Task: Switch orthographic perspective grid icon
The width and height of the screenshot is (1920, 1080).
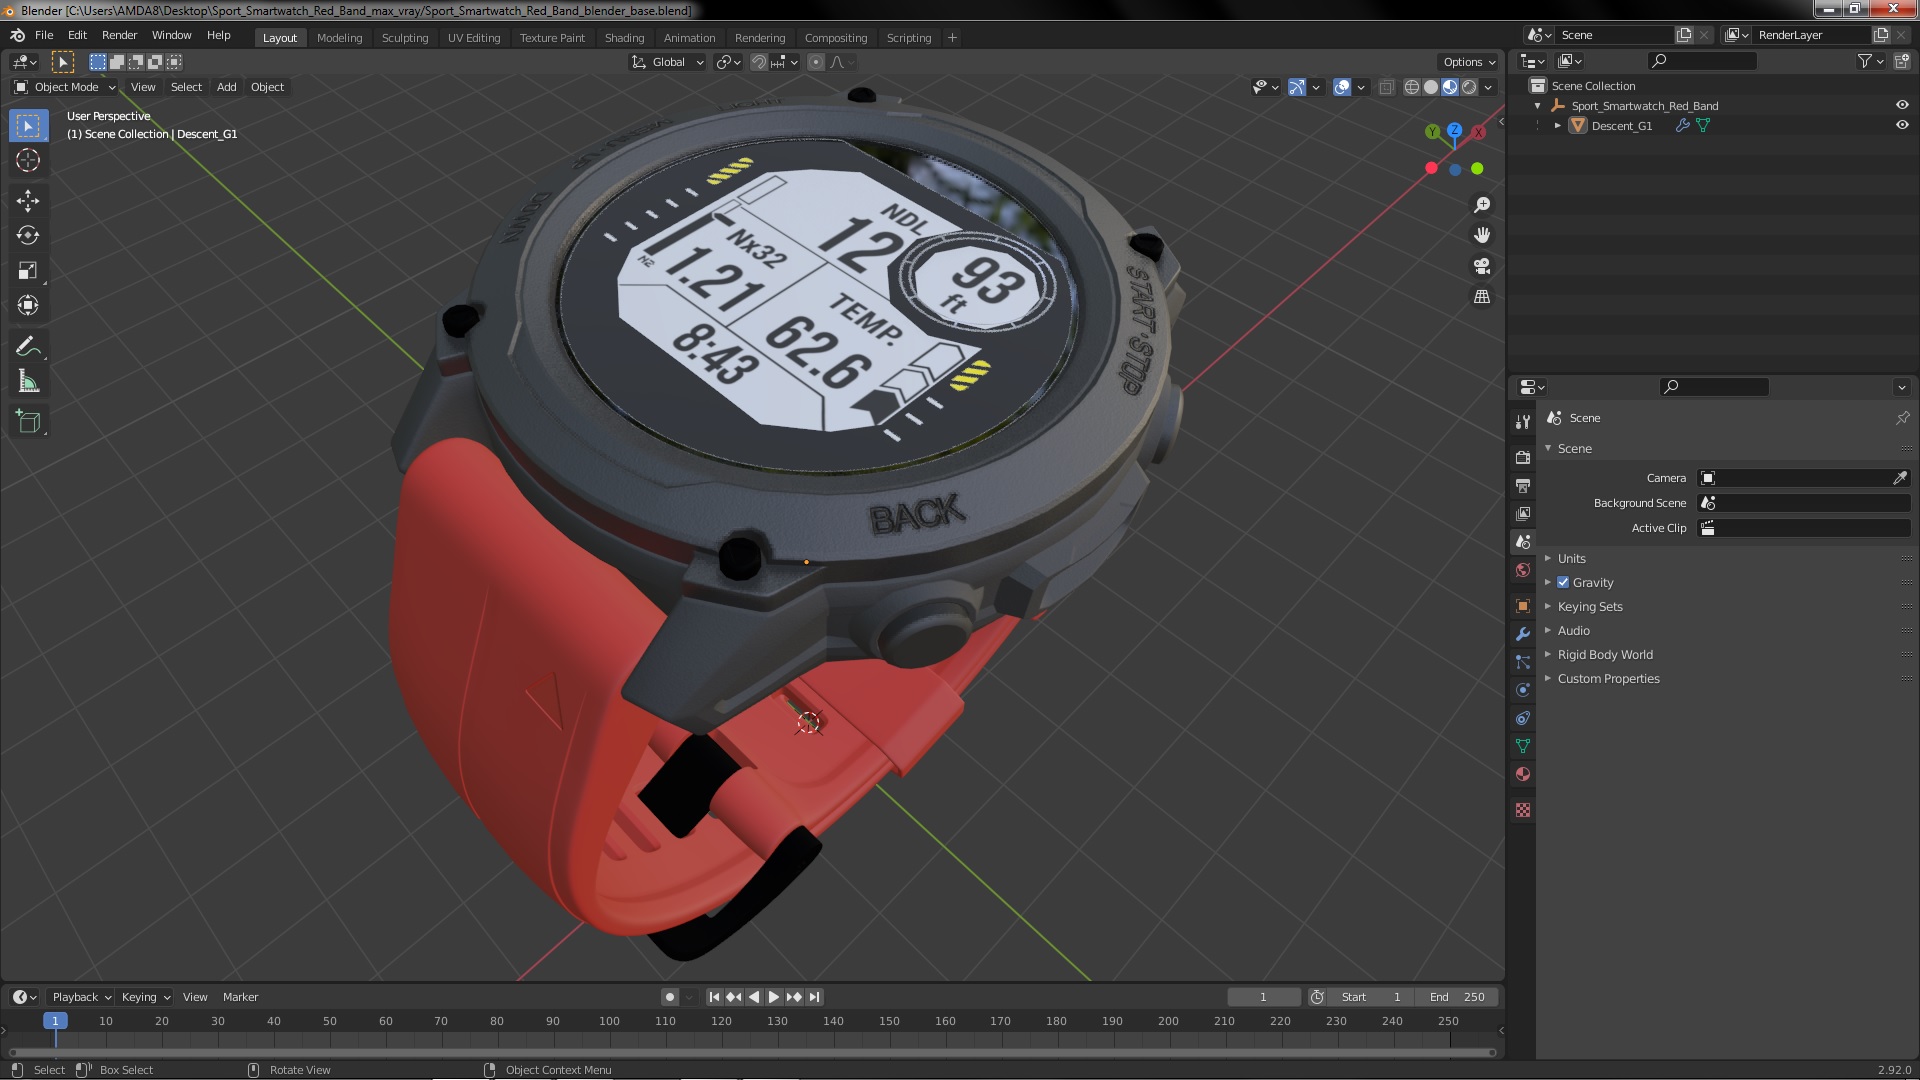Action: pyautogui.click(x=1482, y=297)
